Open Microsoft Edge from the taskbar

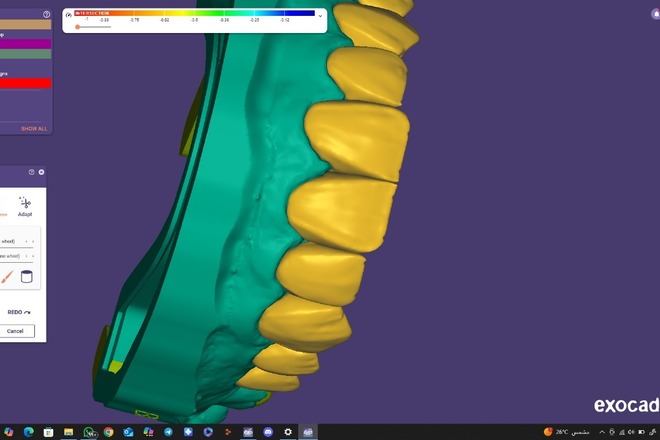[29, 432]
